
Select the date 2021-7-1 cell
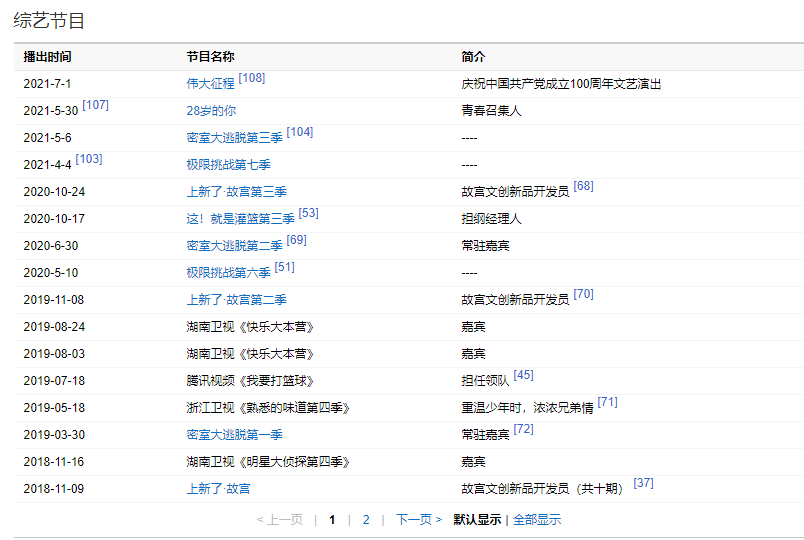point(47,84)
